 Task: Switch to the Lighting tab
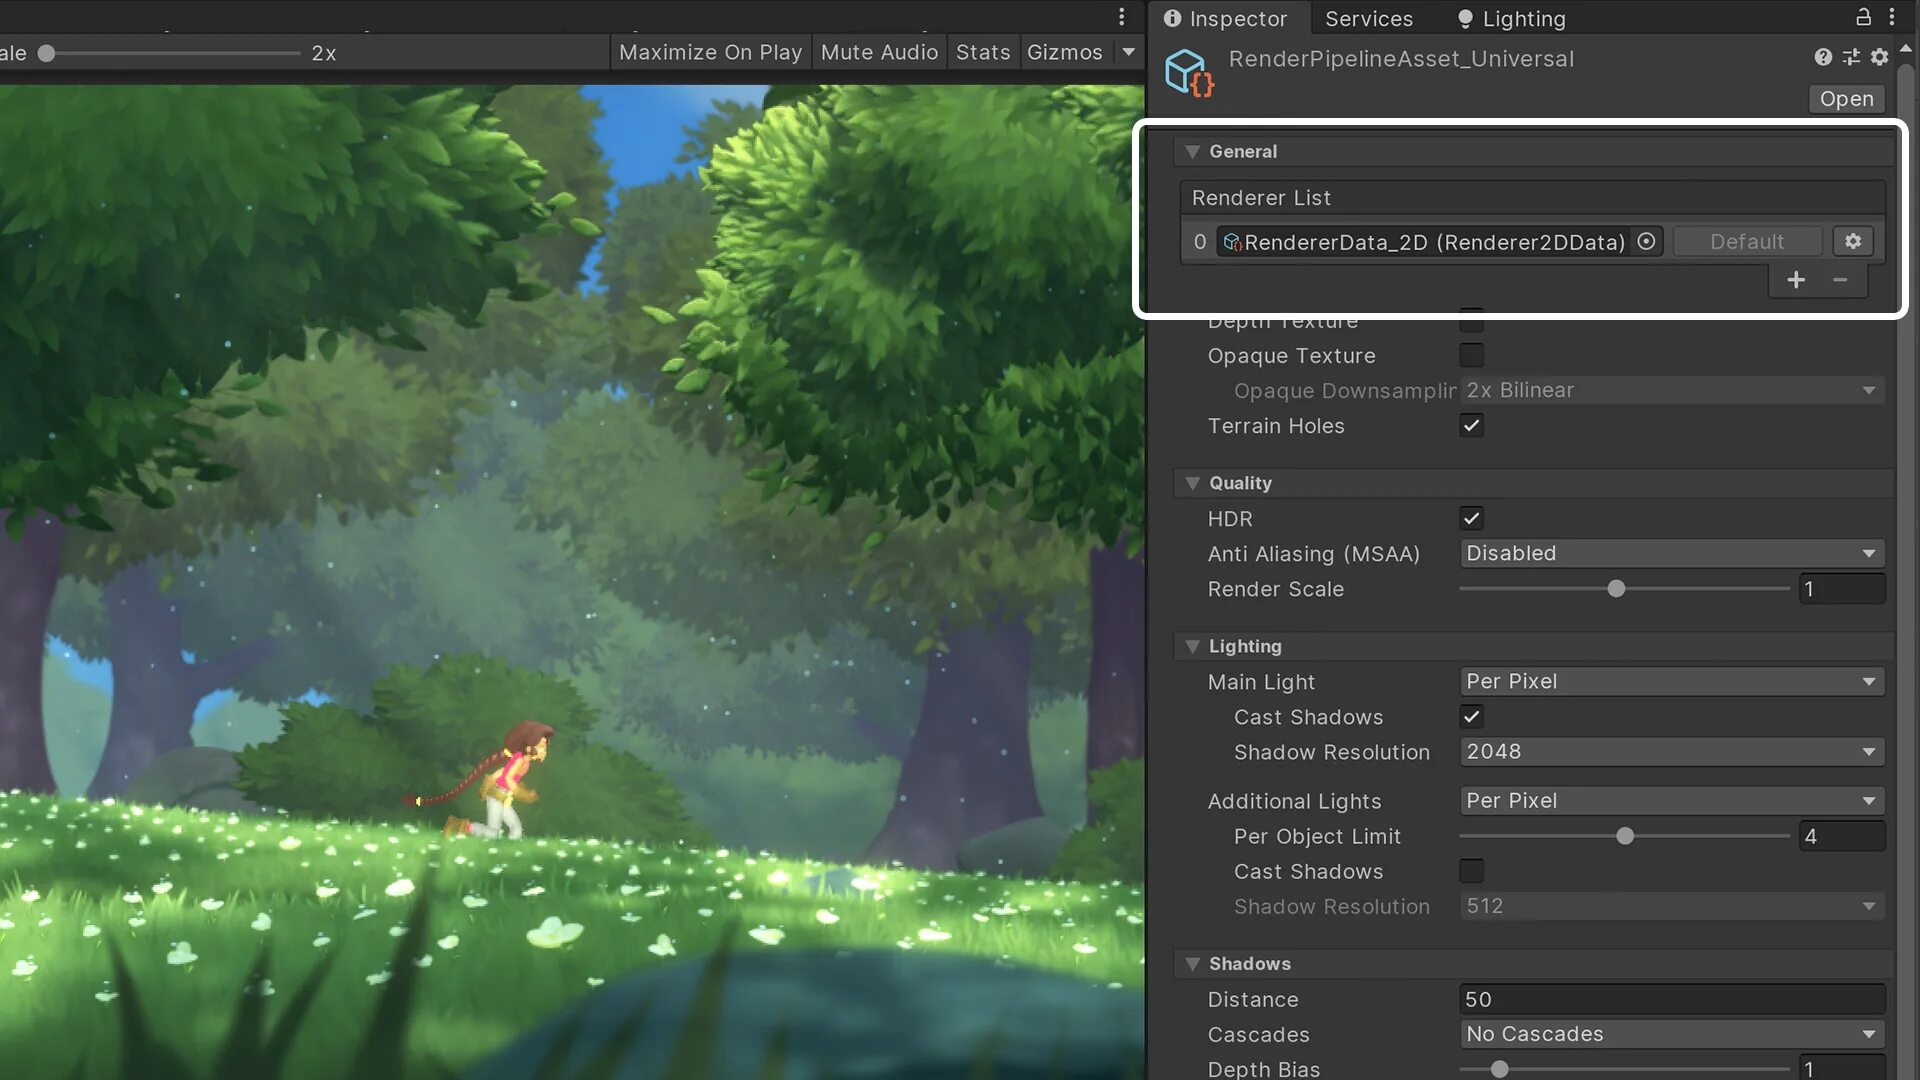pos(1523,20)
